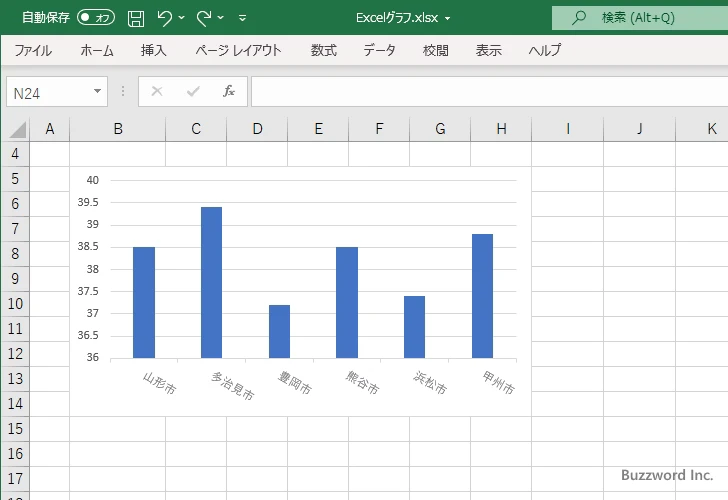
Task: Click inside the formula bar input
Action: point(489,92)
